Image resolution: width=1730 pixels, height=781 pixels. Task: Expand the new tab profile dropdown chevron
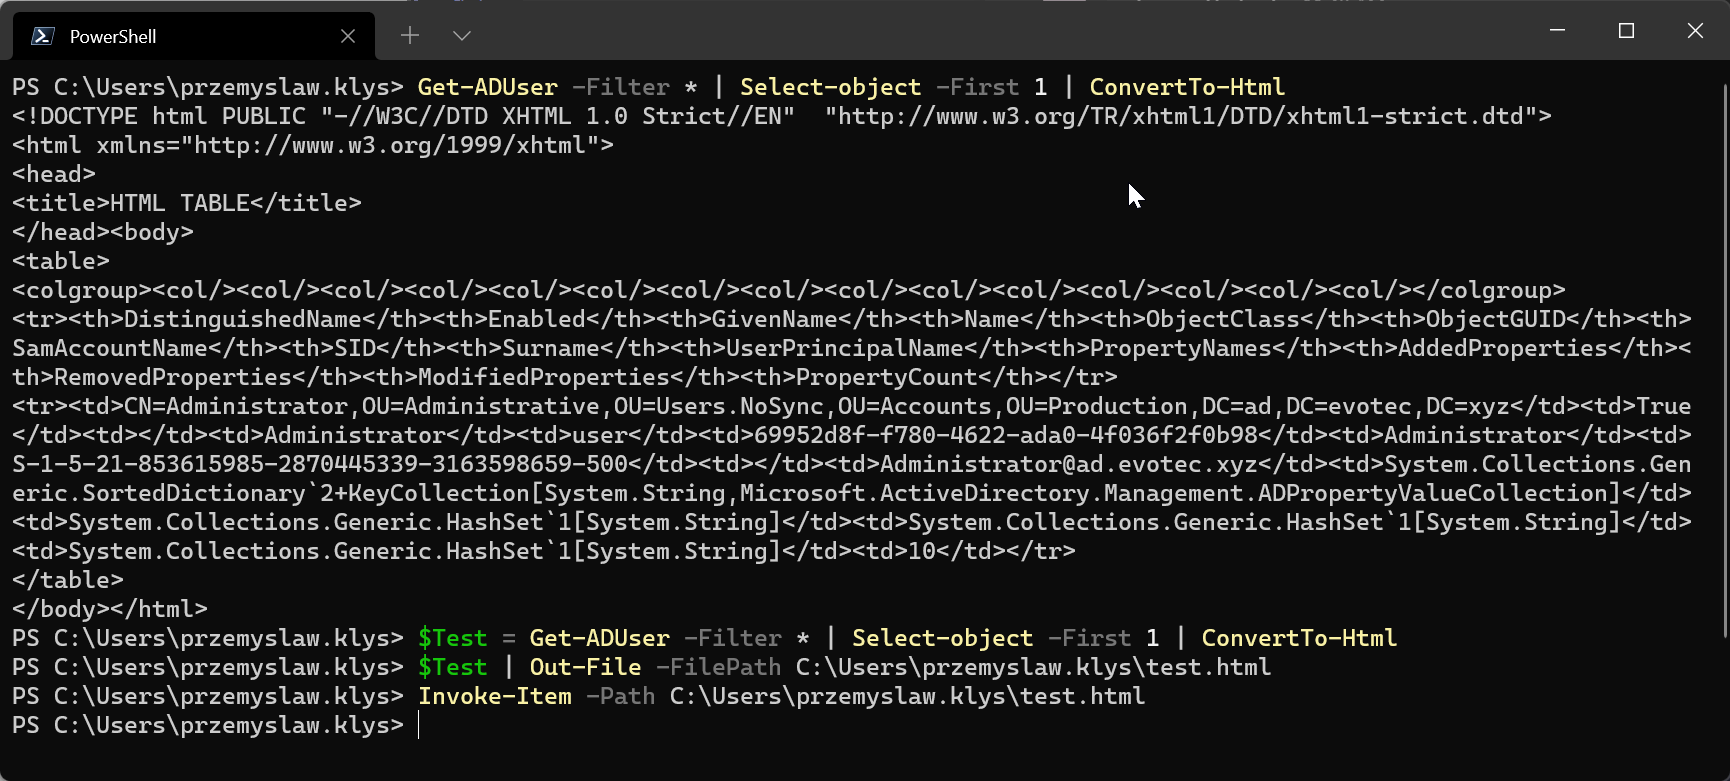(x=461, y=36)
